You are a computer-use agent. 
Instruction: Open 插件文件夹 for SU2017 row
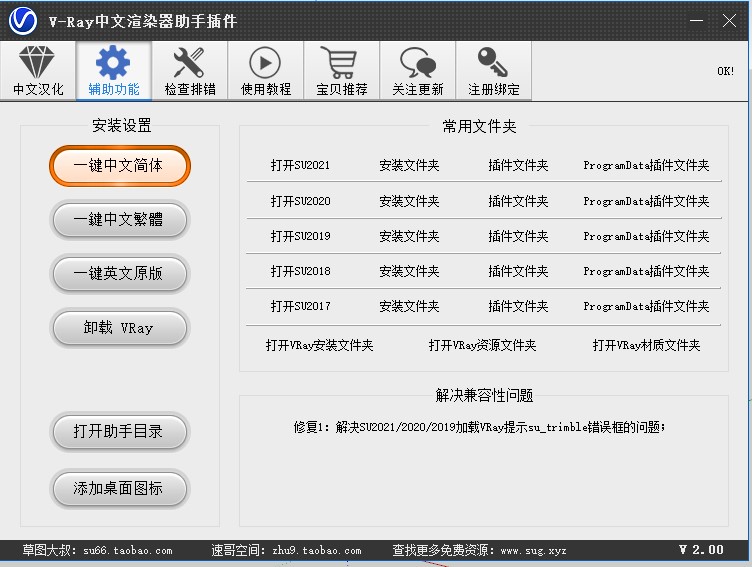coord(518,306)
